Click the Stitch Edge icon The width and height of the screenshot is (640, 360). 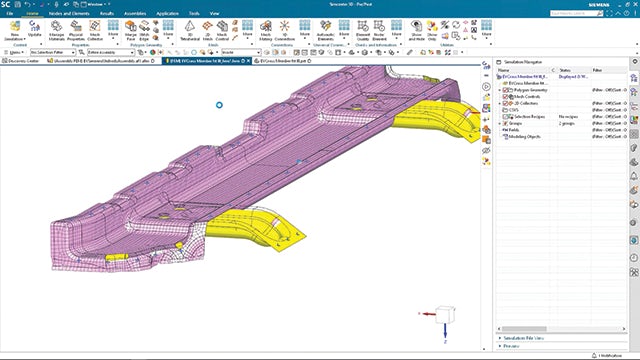tap(144, 30)
